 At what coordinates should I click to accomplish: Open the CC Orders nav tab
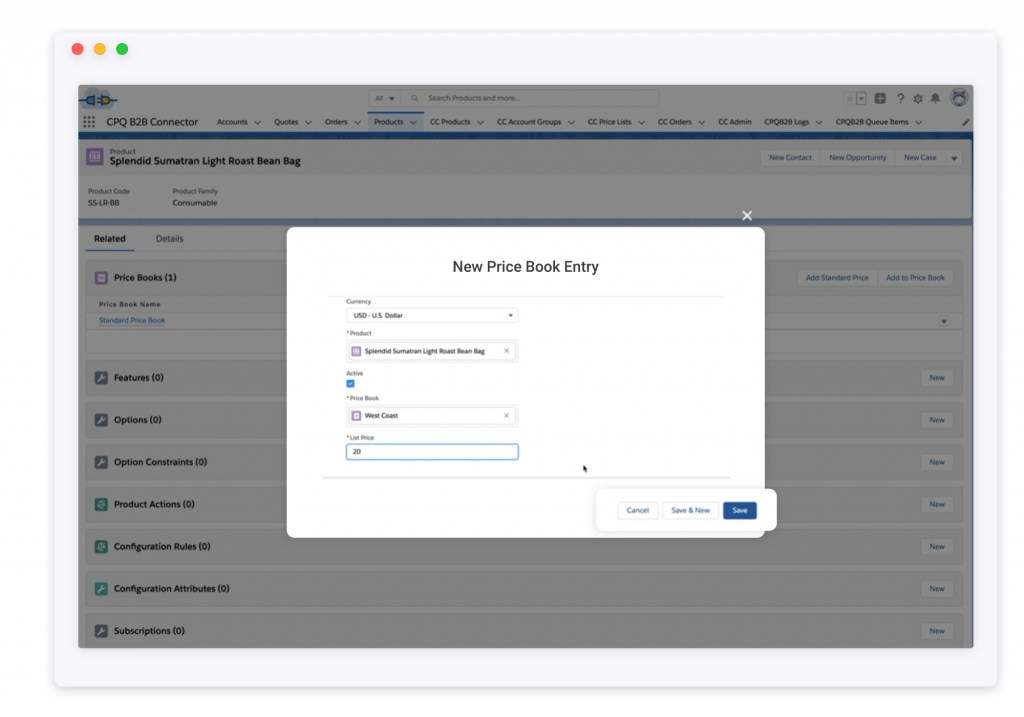pos(675,122)
